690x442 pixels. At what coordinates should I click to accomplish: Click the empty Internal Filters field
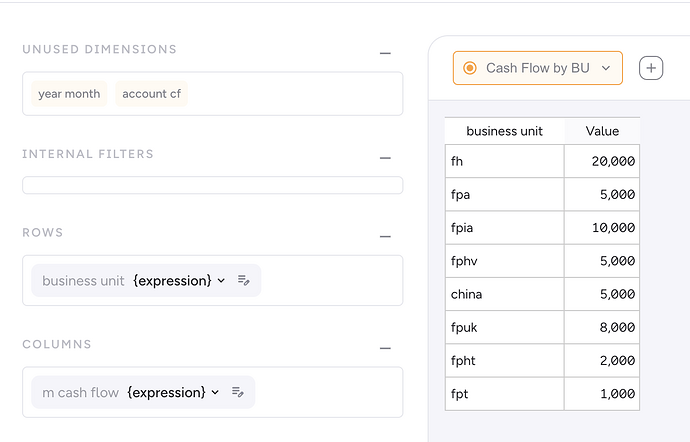(212, 185)
